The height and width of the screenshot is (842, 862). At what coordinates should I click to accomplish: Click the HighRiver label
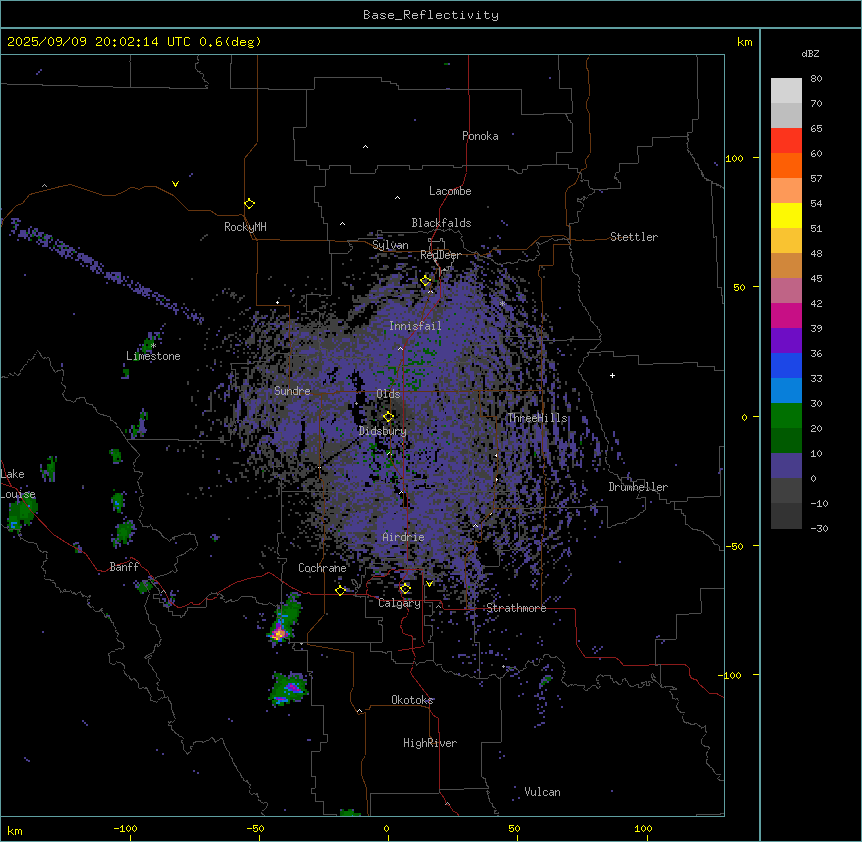[x=430, y=743]
